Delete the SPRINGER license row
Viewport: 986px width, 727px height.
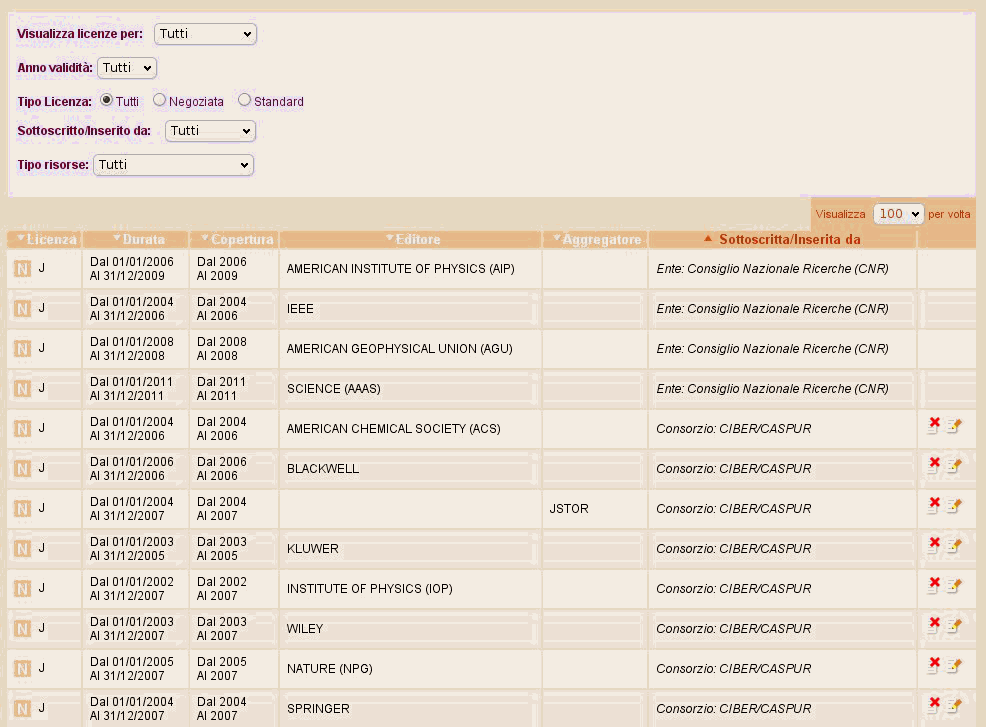[x=934, y=706]
